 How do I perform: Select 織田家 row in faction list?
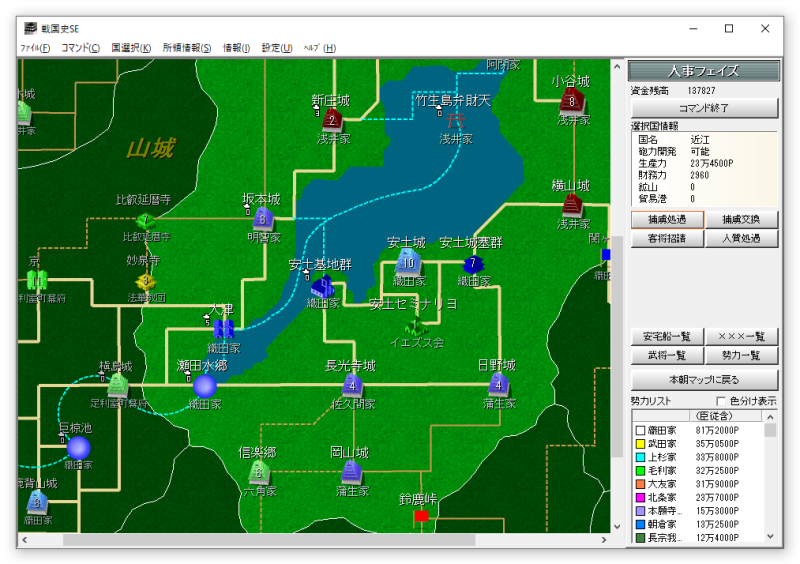[x=698, y=430]
